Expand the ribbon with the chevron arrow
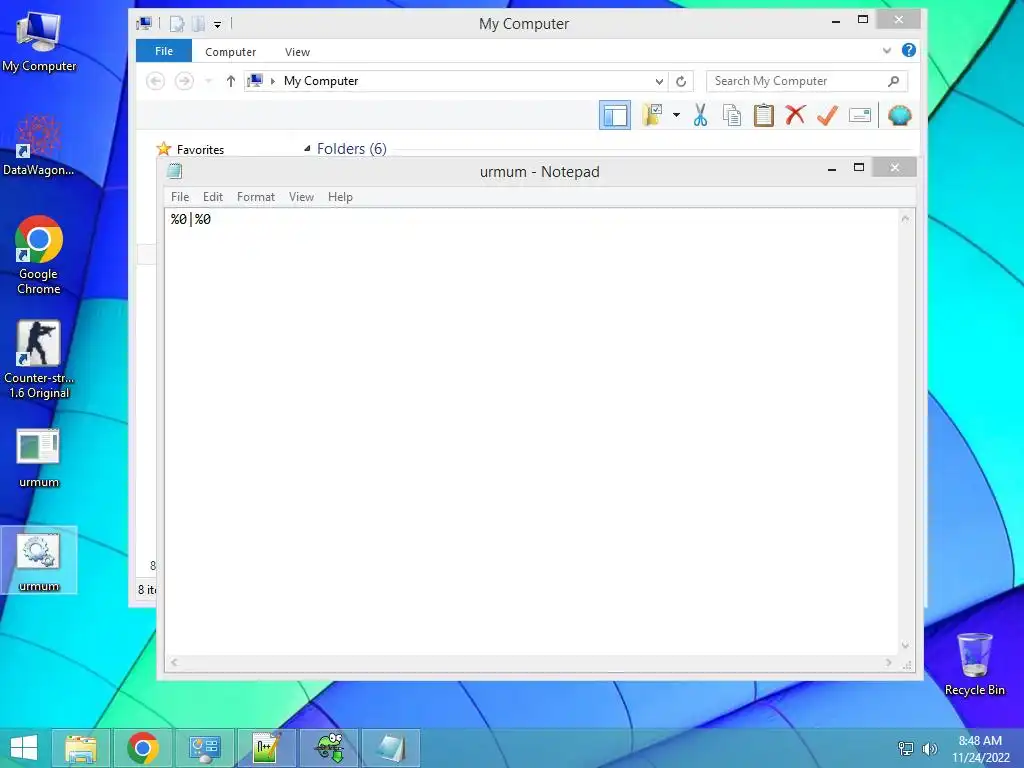 pyautogui.click(x=887, y=50)
